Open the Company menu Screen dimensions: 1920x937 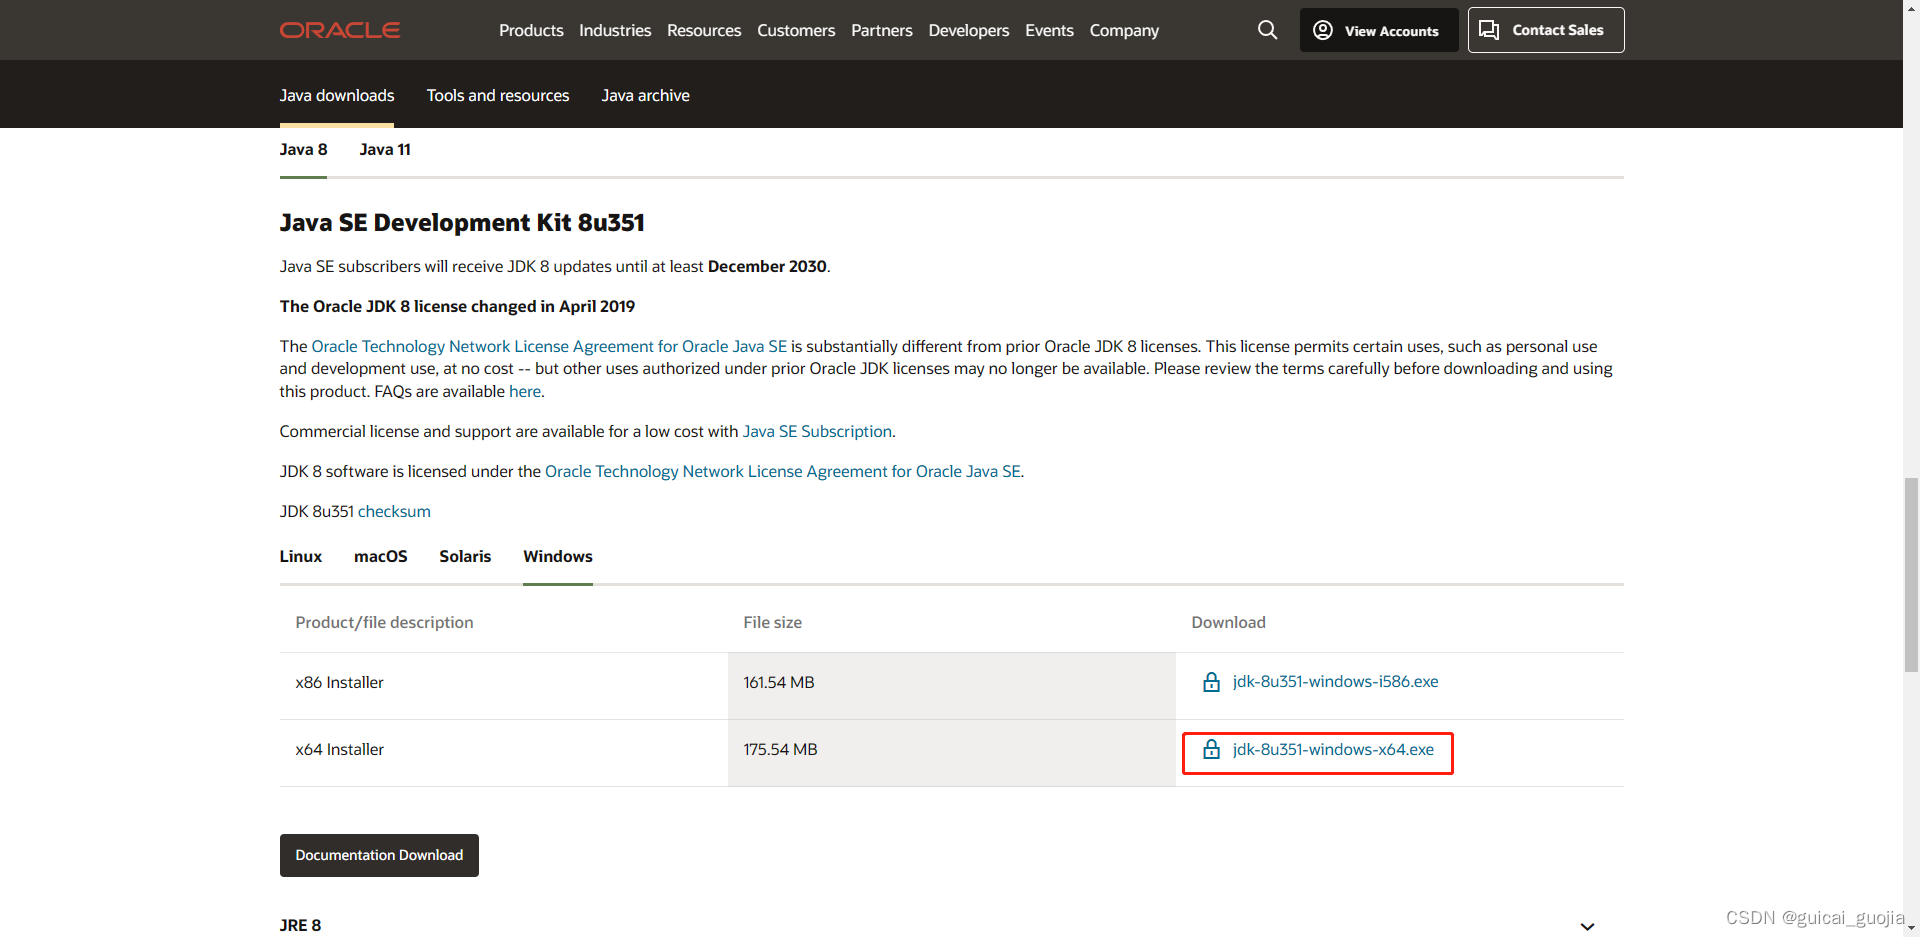pos(1124,30)
